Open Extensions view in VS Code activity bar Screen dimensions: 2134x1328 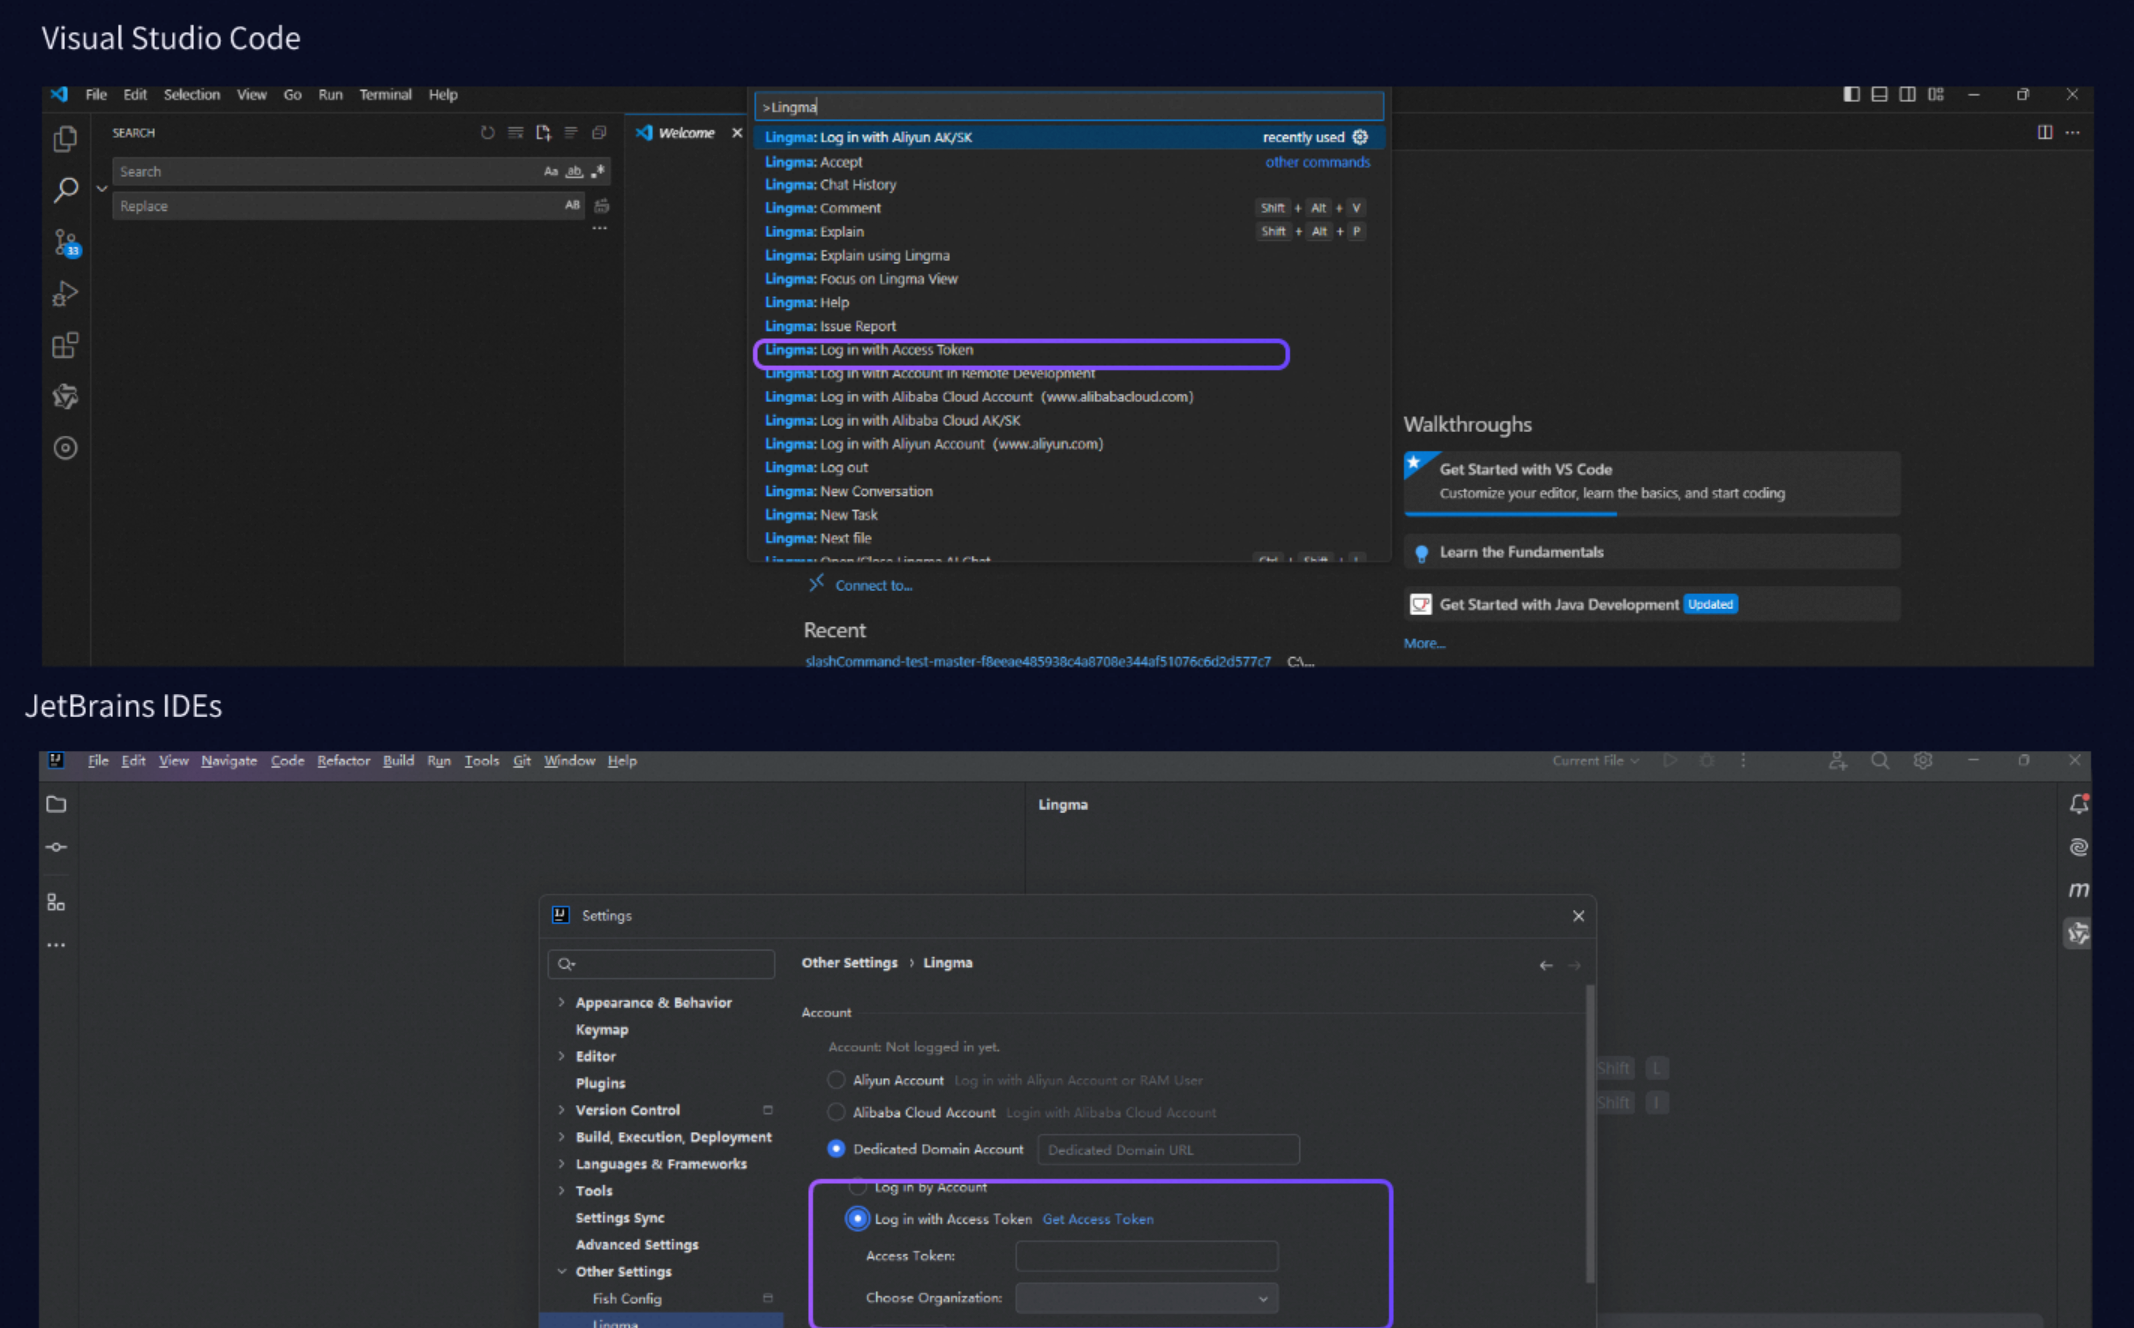[65, 346]
